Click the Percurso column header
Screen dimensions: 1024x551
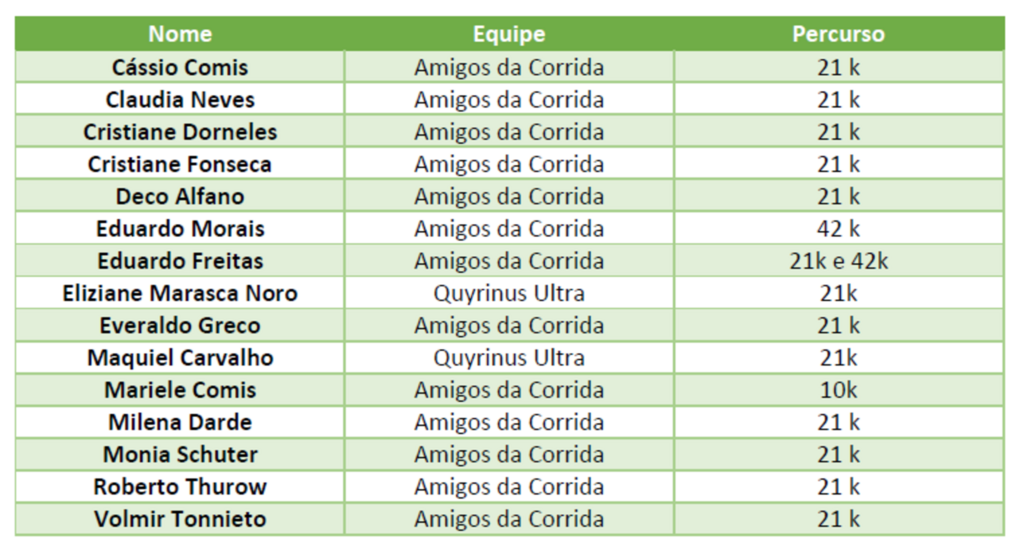(x=838, y=34)
